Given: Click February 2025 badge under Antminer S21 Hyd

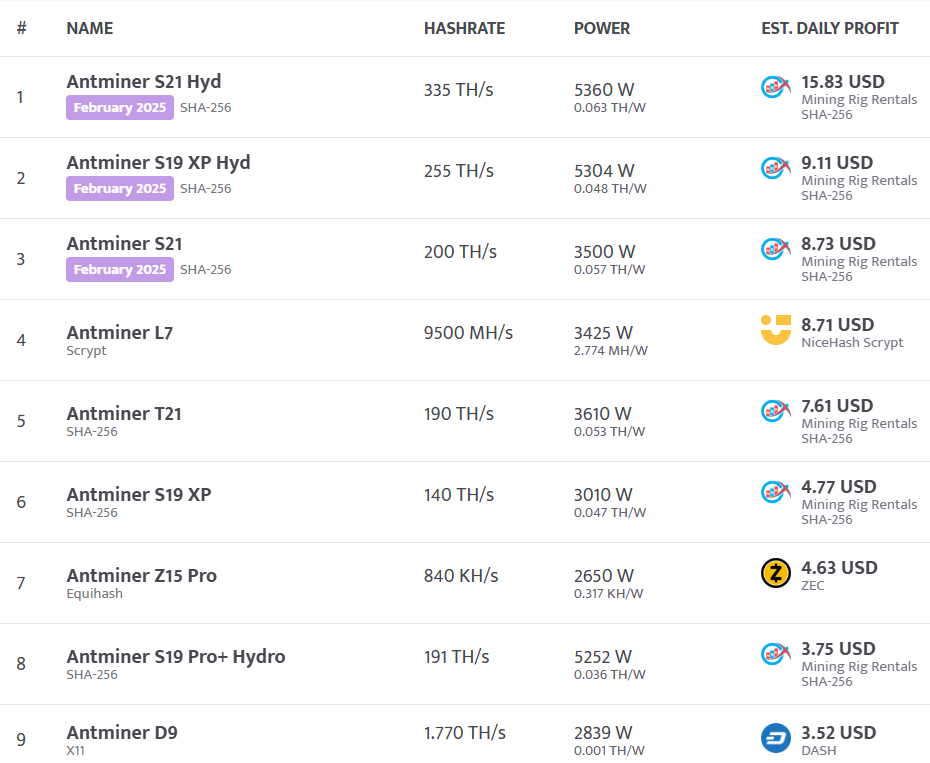Looking at the screenshot, I should [x=120, y=107].
